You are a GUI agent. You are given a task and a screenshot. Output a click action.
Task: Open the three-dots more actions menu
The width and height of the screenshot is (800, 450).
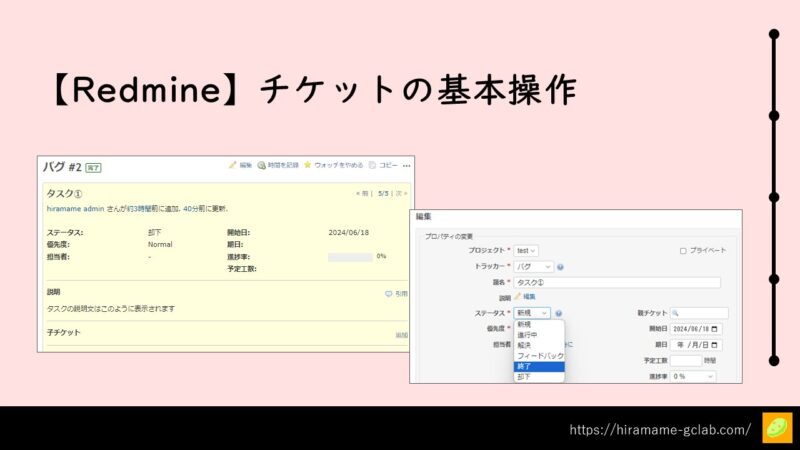[406, 166]
